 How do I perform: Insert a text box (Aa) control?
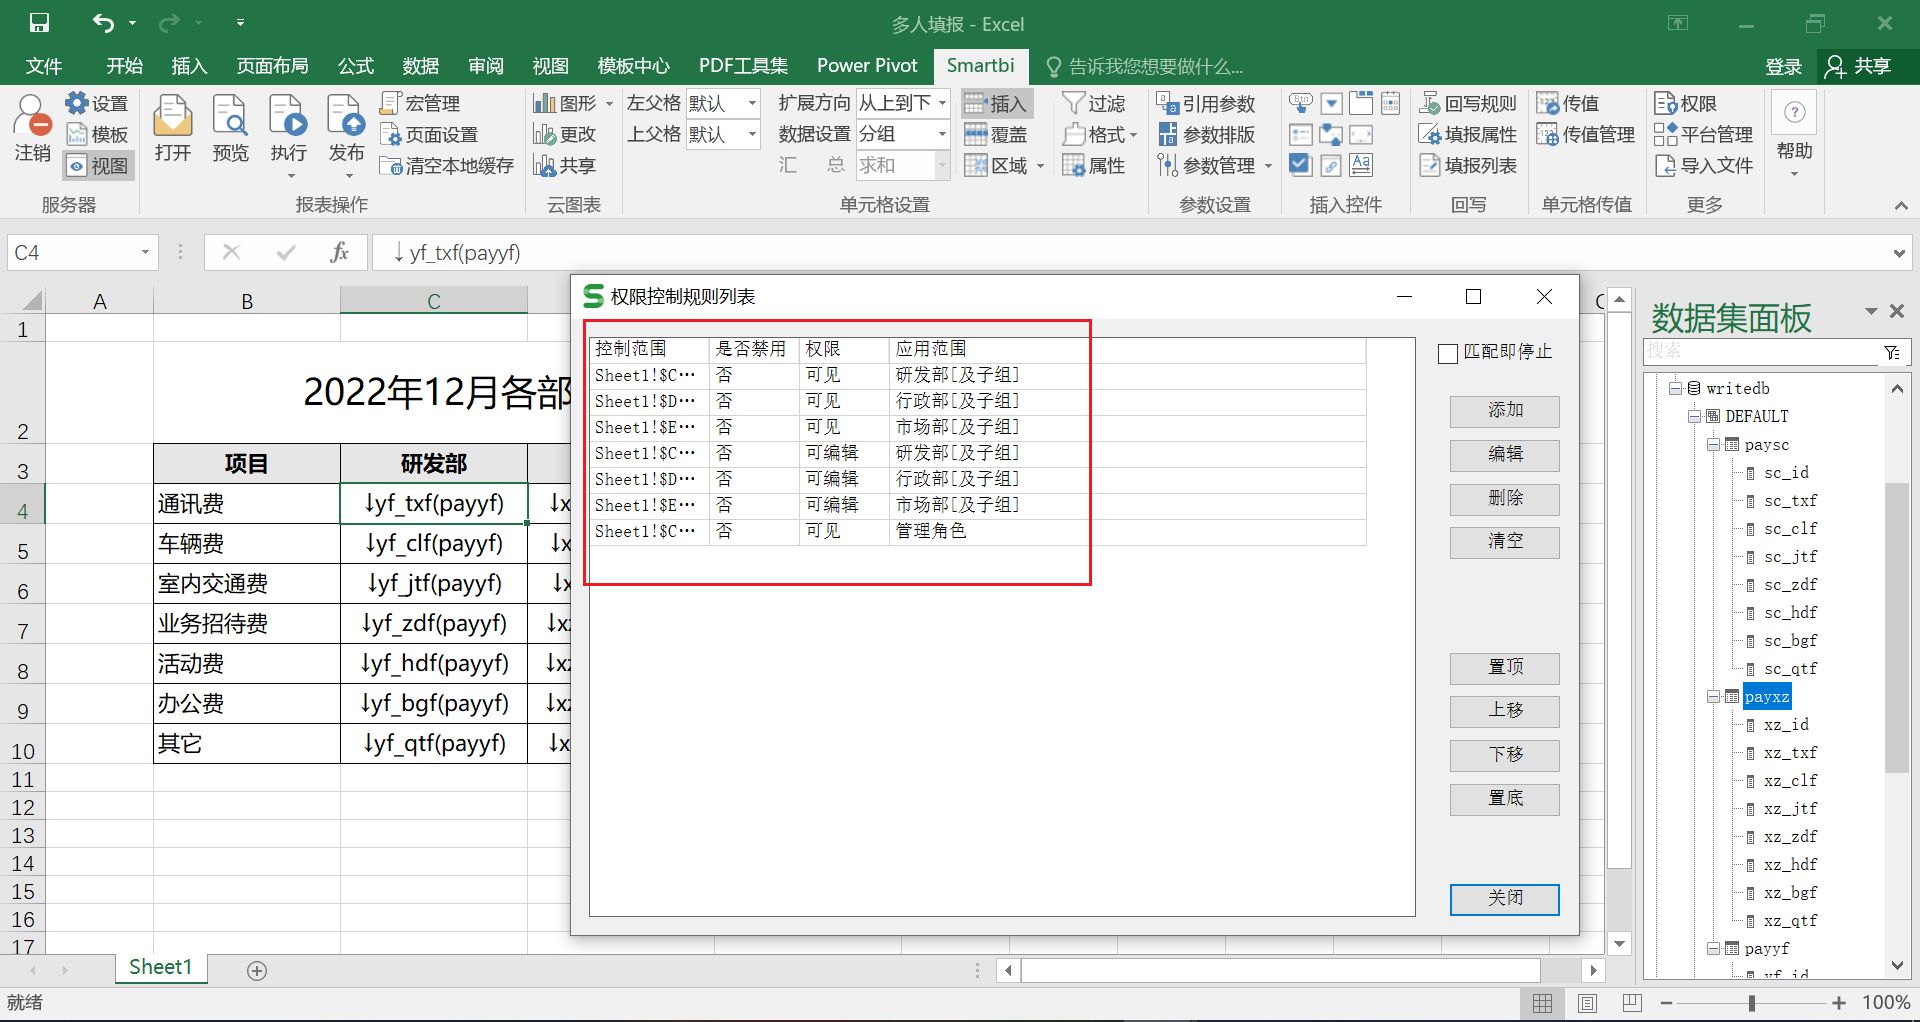pyautogui.click(x=1361, y=165)
